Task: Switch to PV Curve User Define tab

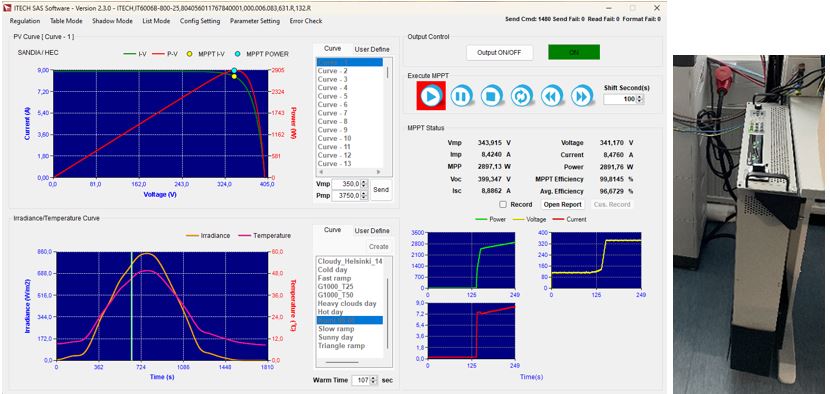Action: tap(372, 49)
